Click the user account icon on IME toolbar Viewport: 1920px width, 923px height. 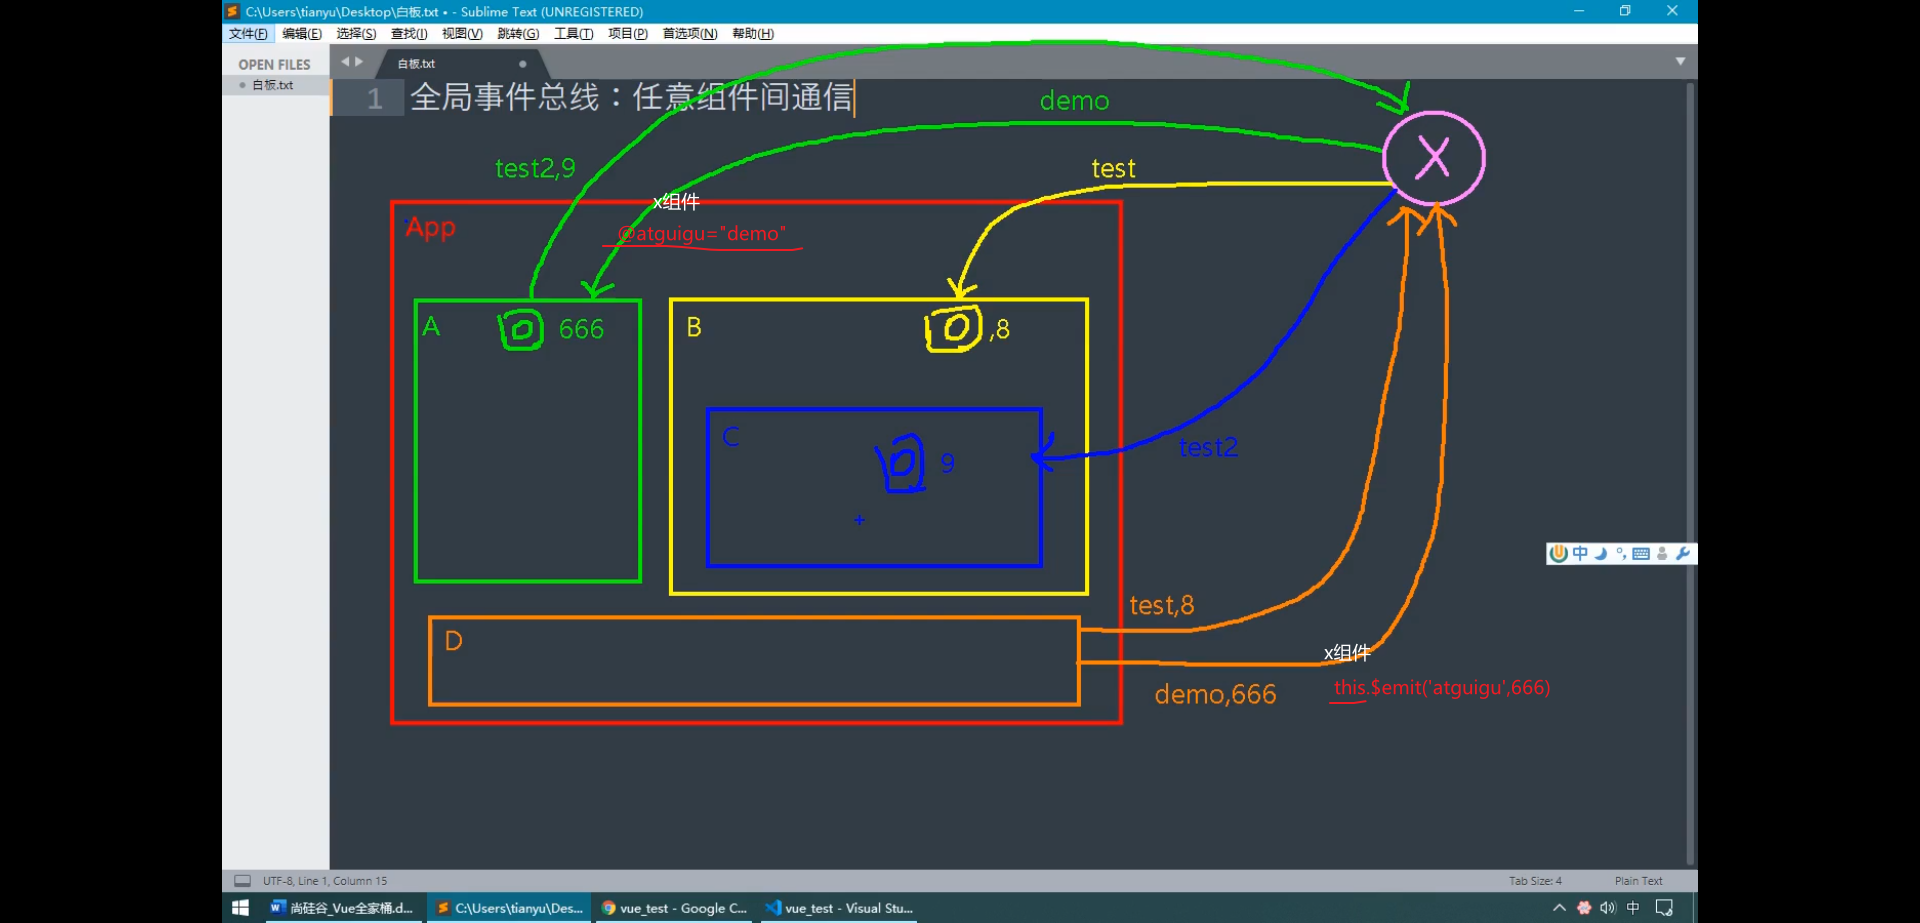(x=1662, y=553)
